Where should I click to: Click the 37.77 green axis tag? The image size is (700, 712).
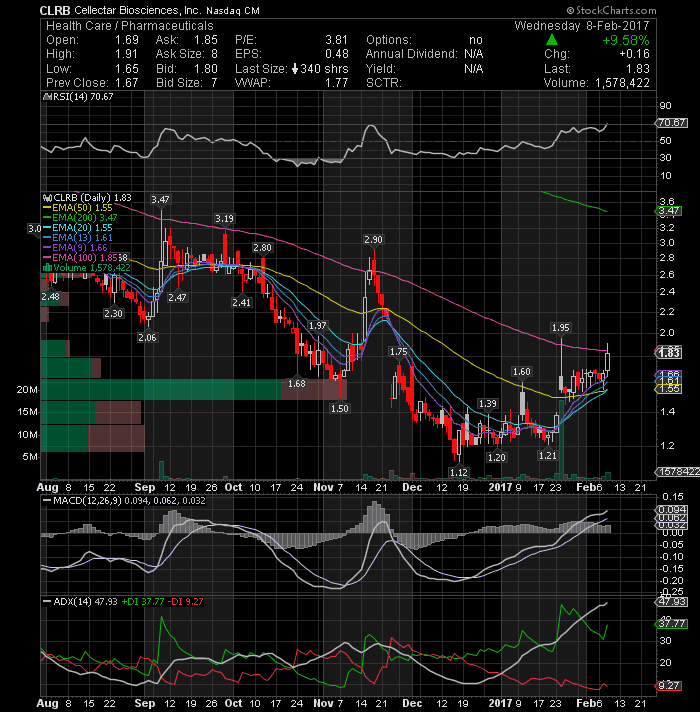pyautogui.click(x=672, y=623)
